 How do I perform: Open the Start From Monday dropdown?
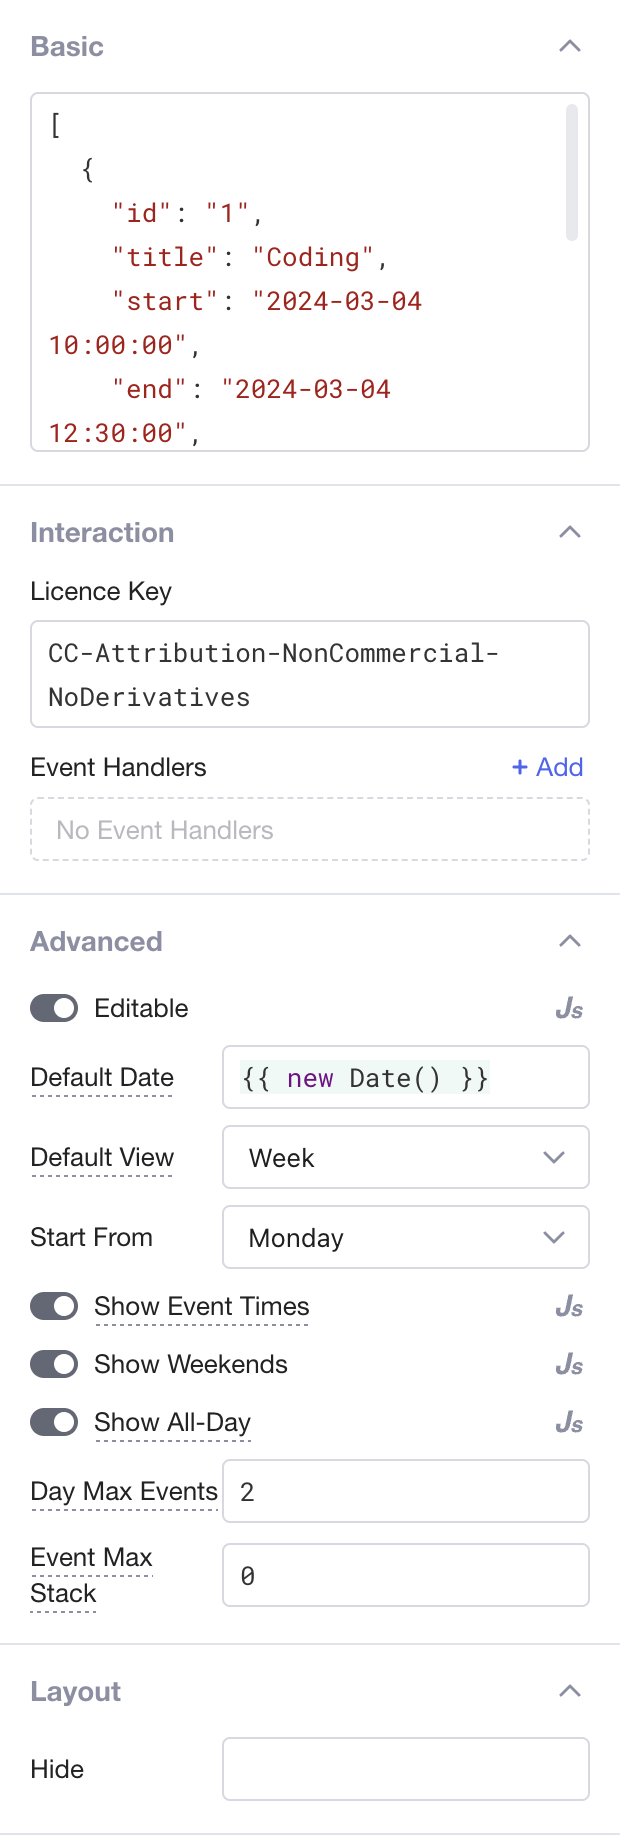click(405, 1237)
